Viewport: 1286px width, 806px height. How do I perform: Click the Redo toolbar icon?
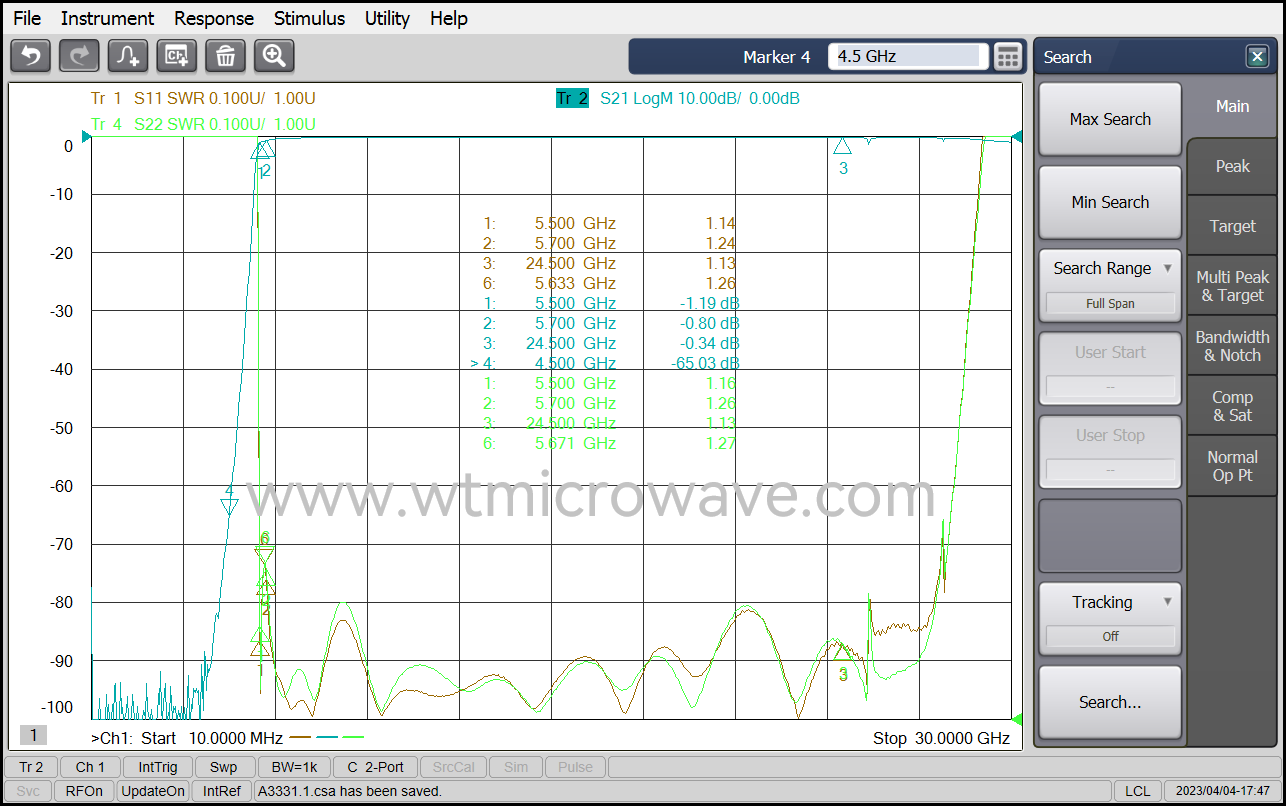coord(78,56)
